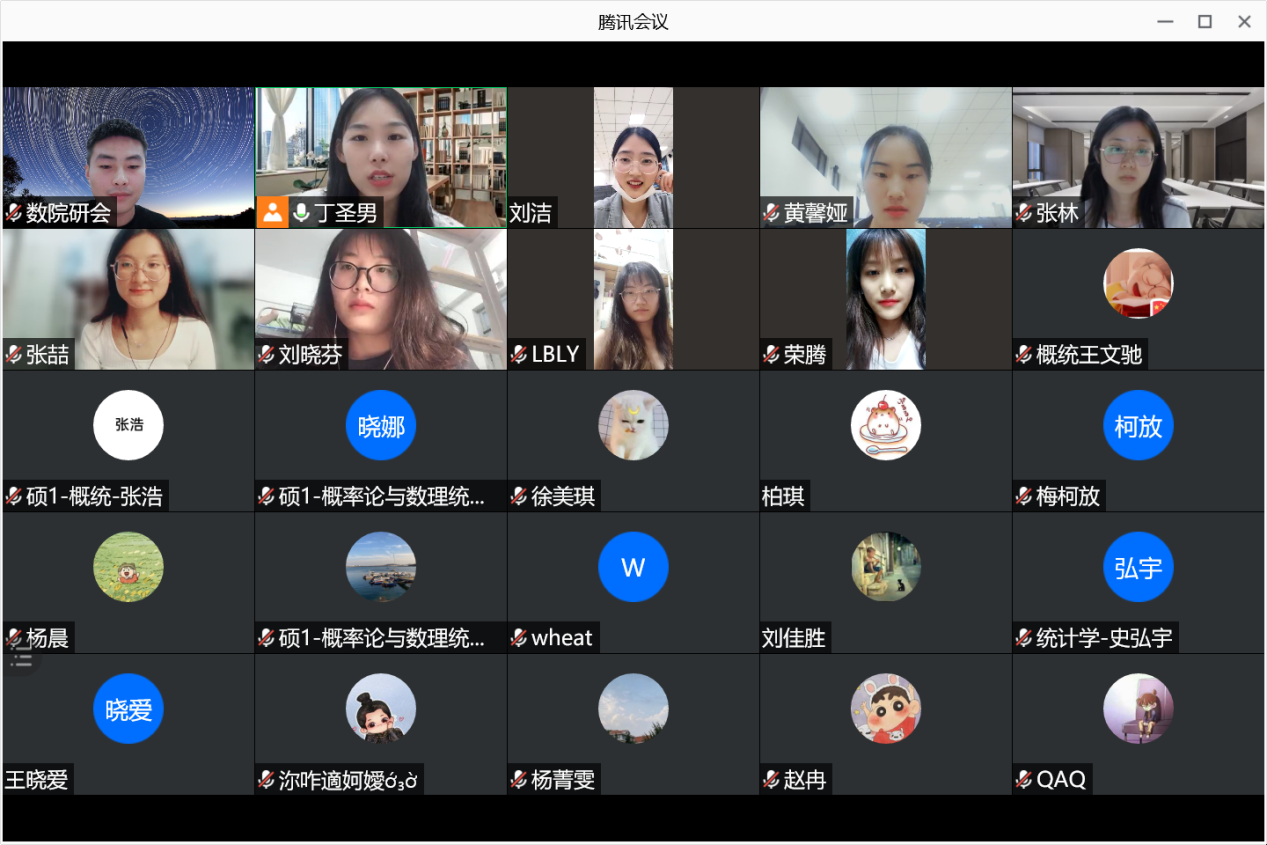
Task: Click the 刘洁 name label
Action: click(530, 213)
